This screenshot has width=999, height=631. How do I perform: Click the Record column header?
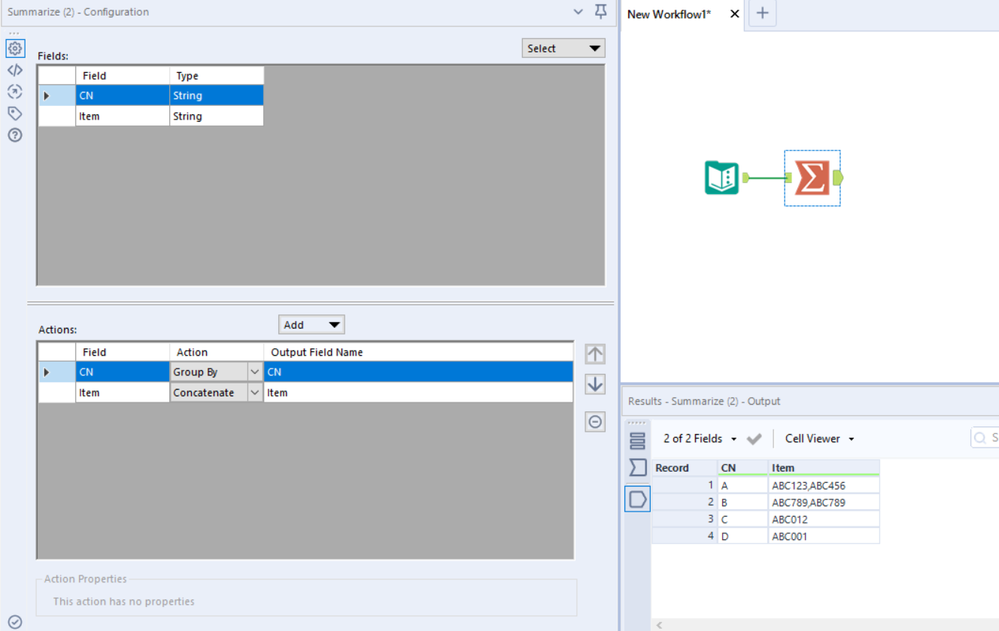[x=685, y=468]
